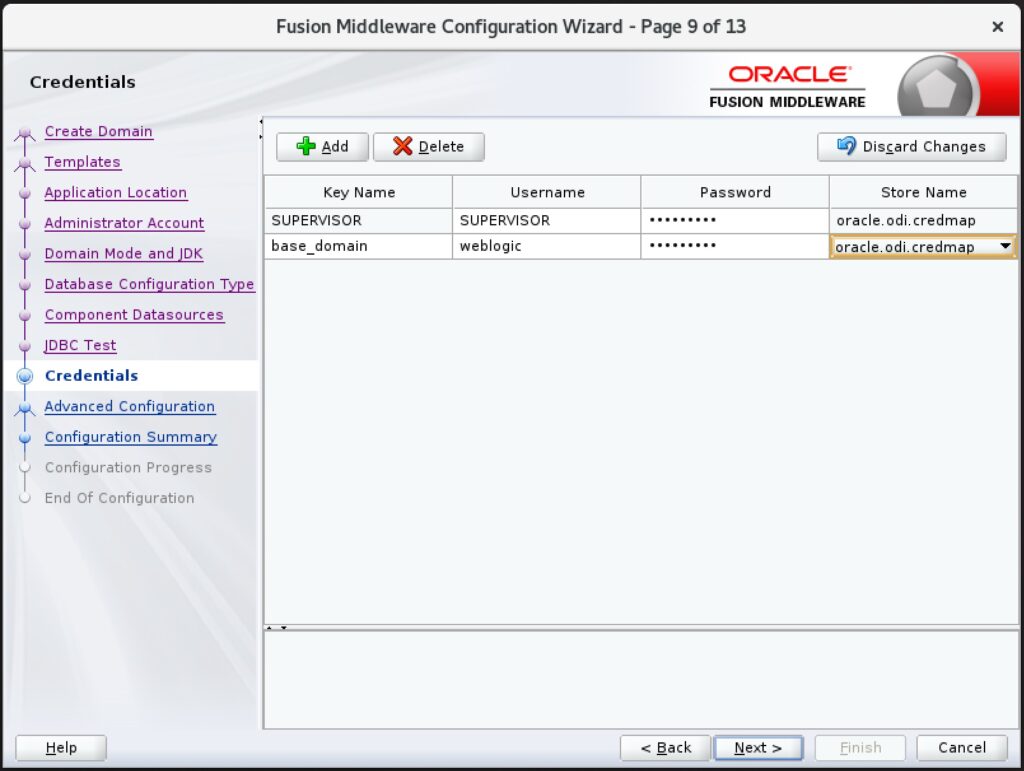
Task: Click the Delete button
Action: (x=428, y=146)
